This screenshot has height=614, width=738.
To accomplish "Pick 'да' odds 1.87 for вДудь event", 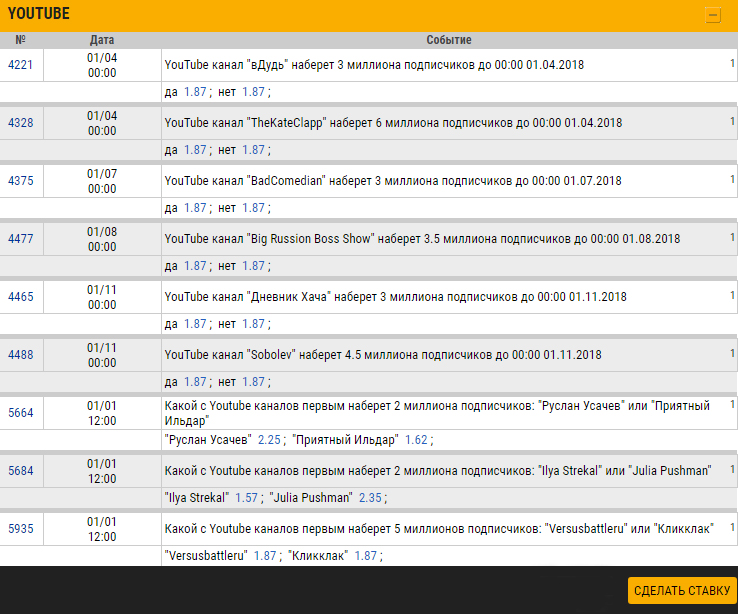I will click(195, 92).
